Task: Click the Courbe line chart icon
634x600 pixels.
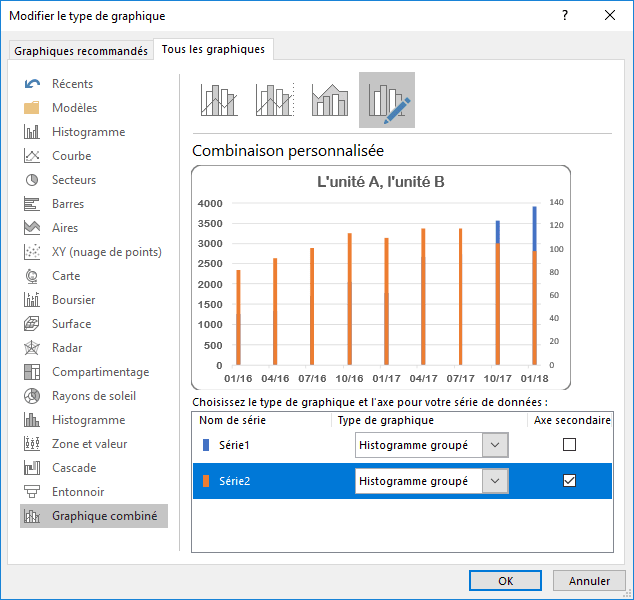Action: pyautogui.click(x=32, y=156)
